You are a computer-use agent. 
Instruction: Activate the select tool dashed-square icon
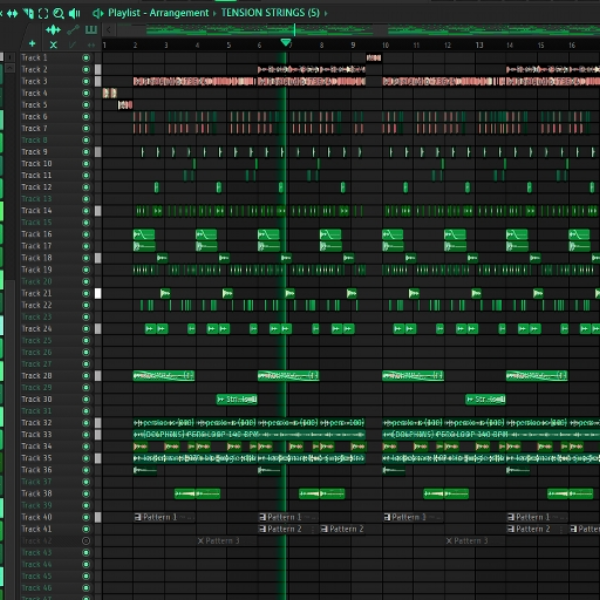43,13
